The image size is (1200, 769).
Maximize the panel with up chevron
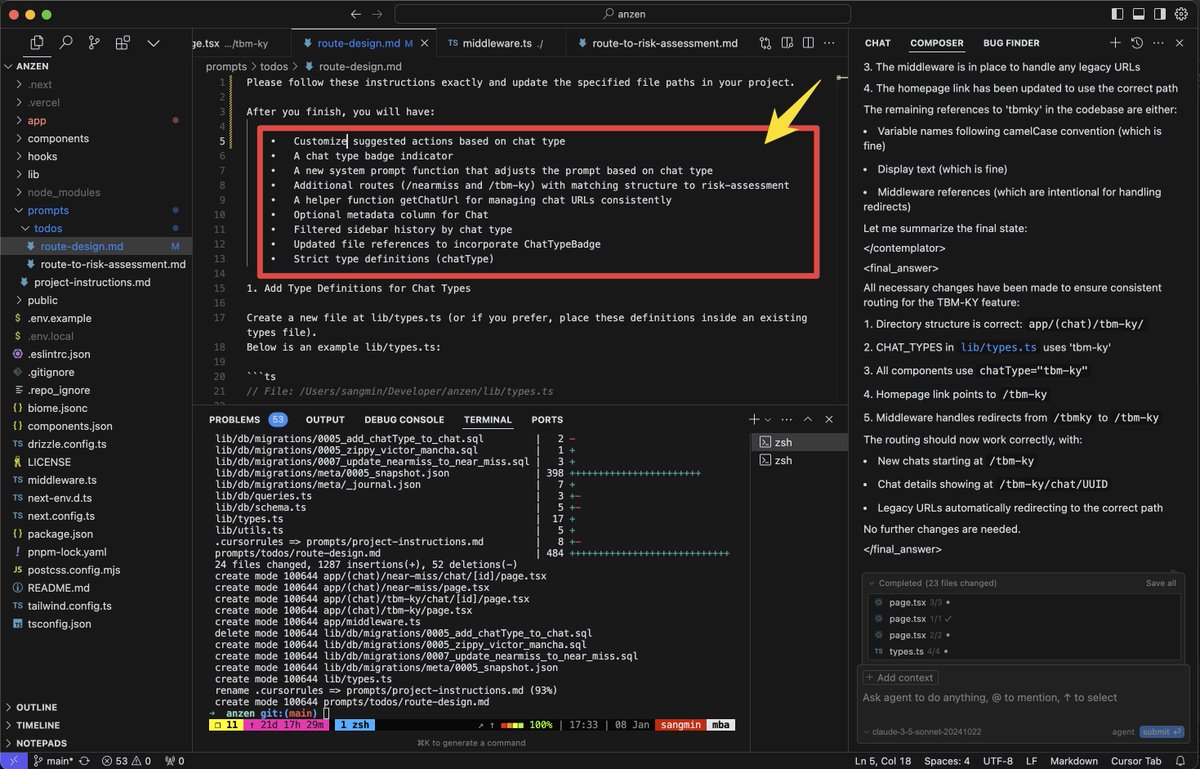[x=808, y=420]
